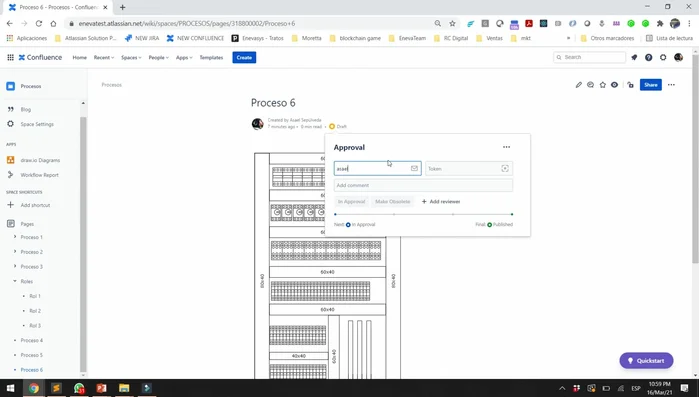This screenshot has width=699, height=397.
Task: Focus the Confluence Search box
Action: click(x=589, y=57)
